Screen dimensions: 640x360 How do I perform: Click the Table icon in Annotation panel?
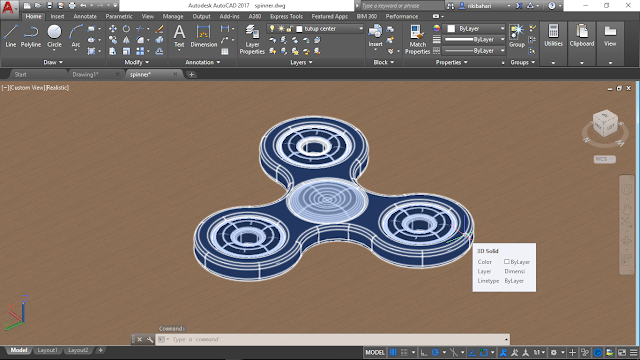pos(225,51)
